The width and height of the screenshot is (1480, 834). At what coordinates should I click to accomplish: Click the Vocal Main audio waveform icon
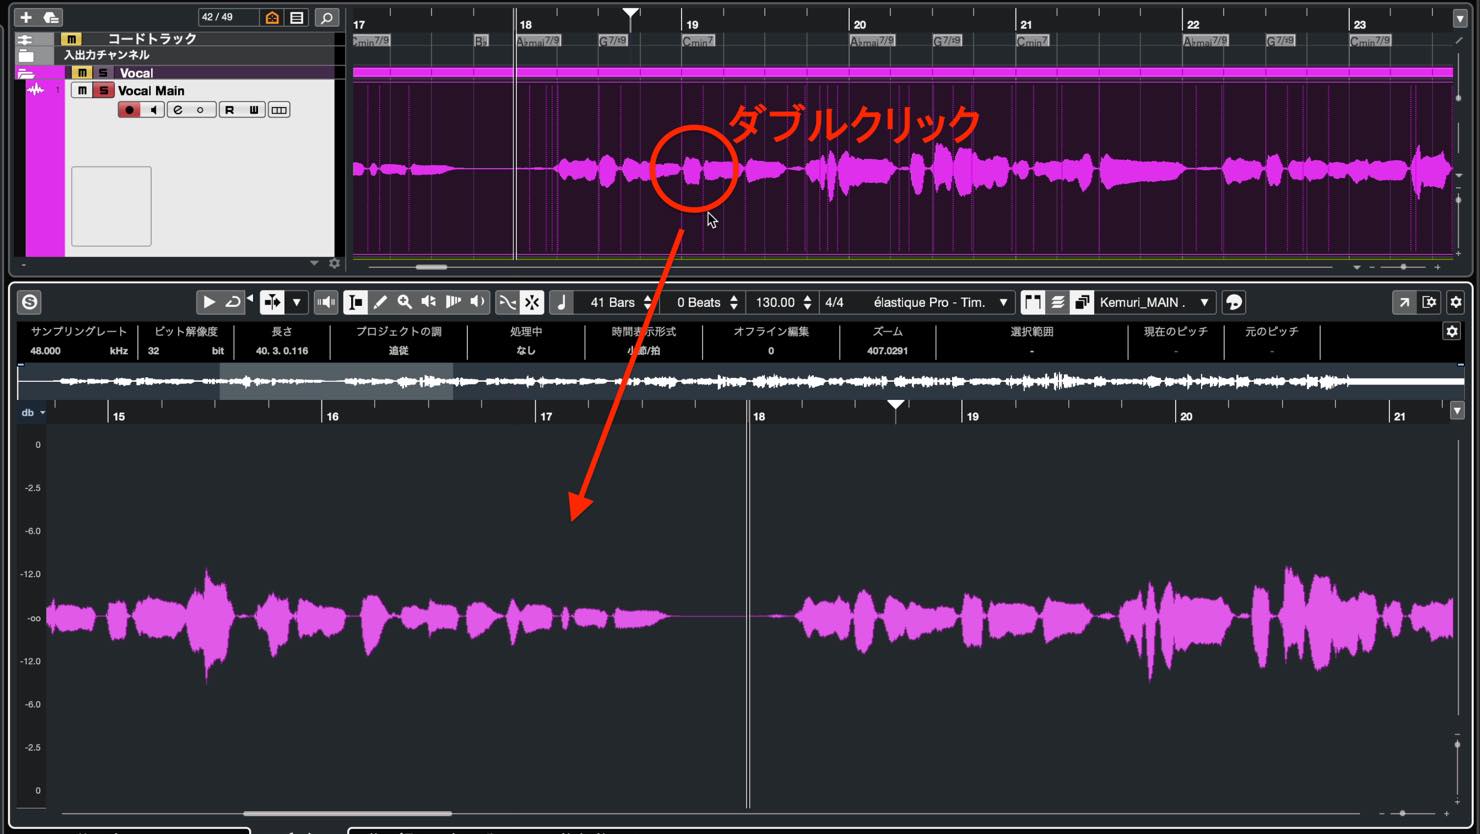[x=36, y=90]
